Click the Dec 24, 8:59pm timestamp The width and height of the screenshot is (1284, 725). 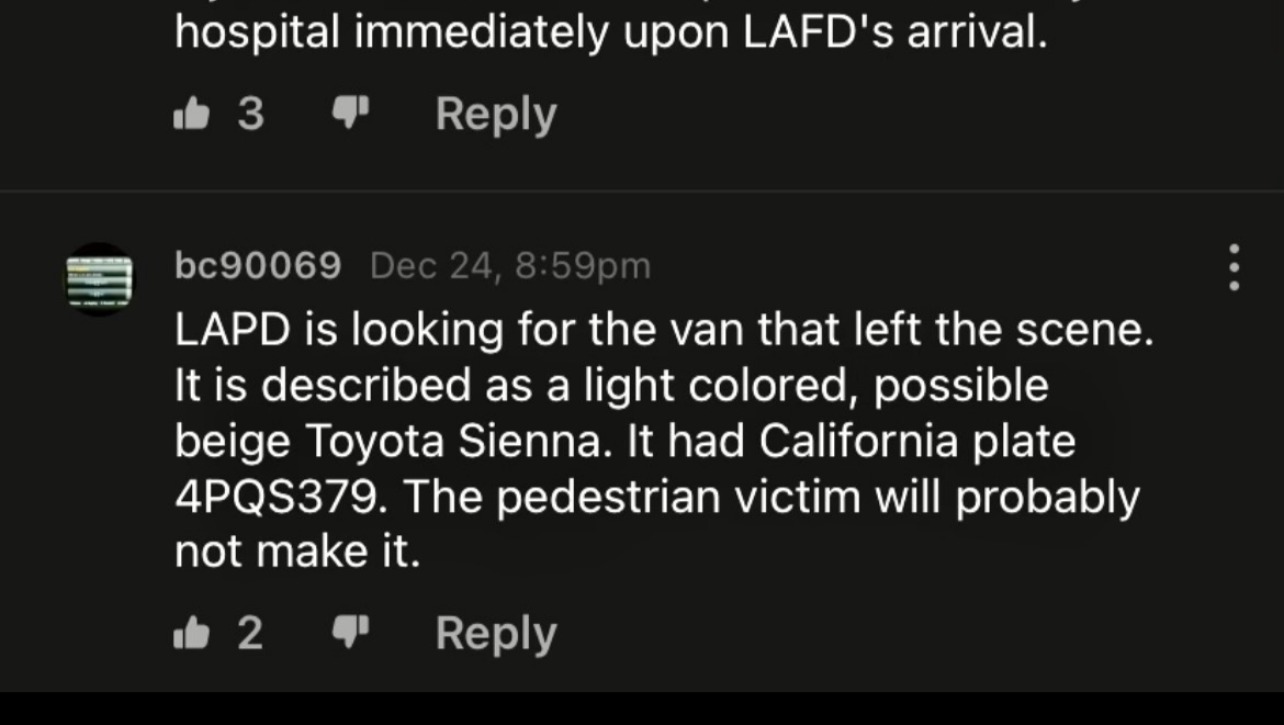click(x=510, y=266)
